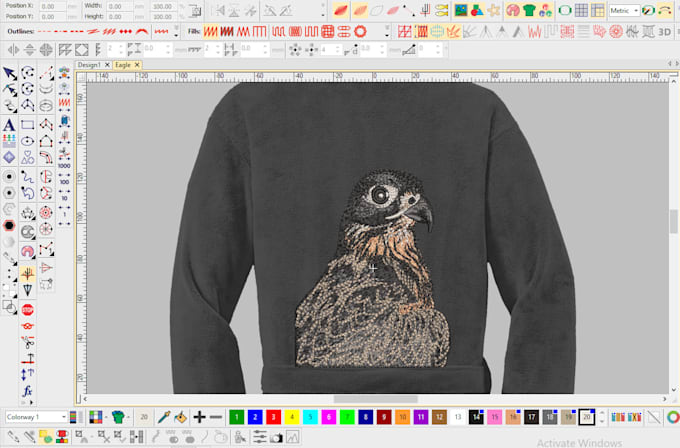Select the ring contour fill icon
Viewport: 680px width, 448px height.
tap(360, 31)
